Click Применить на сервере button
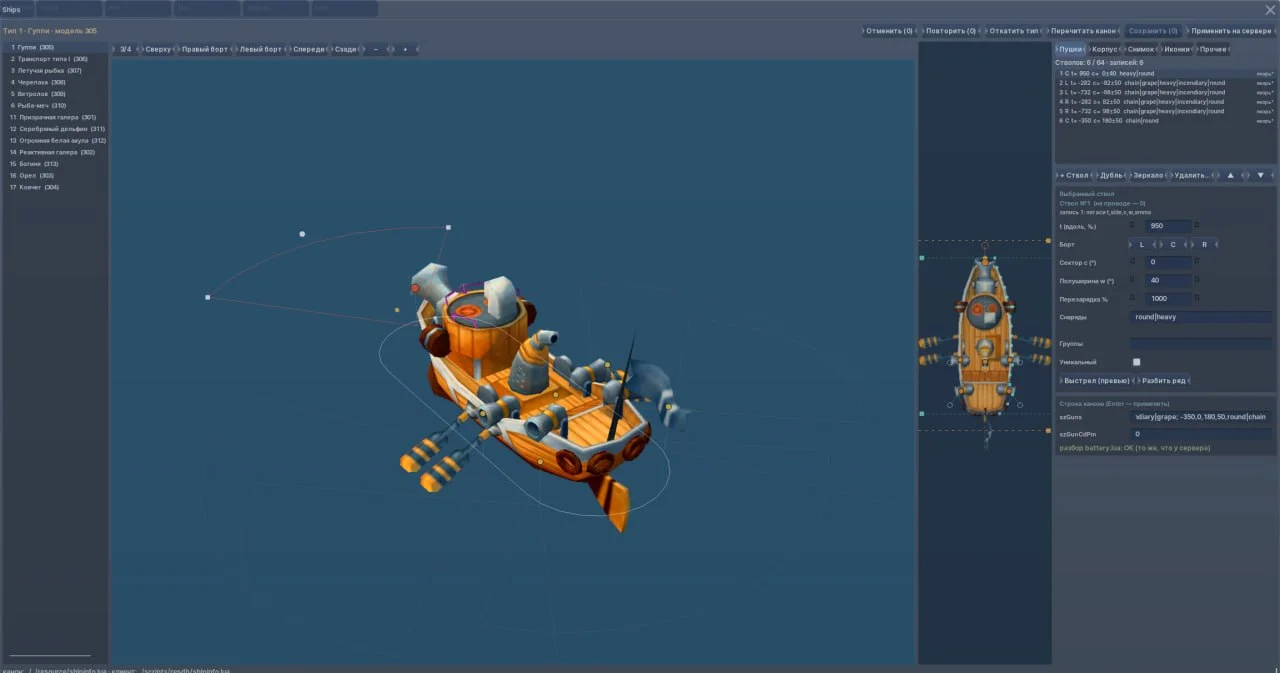This screenshot has height=673, width=1280. pos(1231,31)
